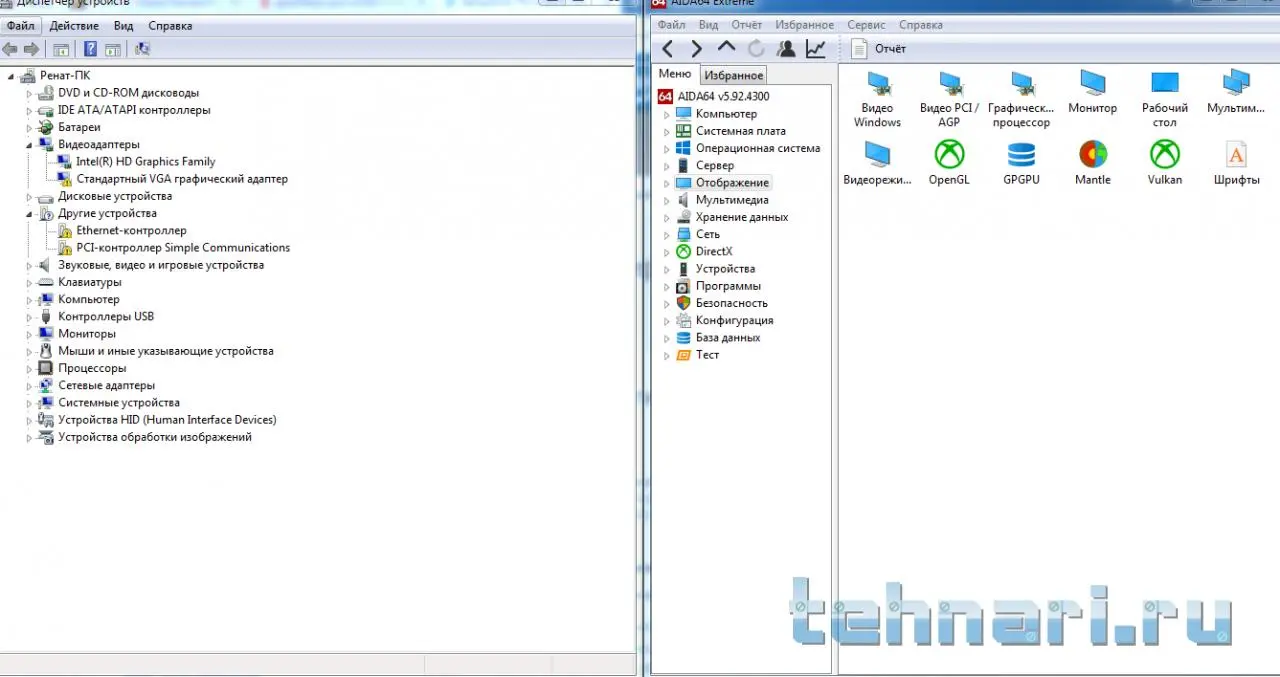Select Сеть in AIDA64 tree
Image resolution: width=1280 pixels, height=677 pixels.
(708, 234)
